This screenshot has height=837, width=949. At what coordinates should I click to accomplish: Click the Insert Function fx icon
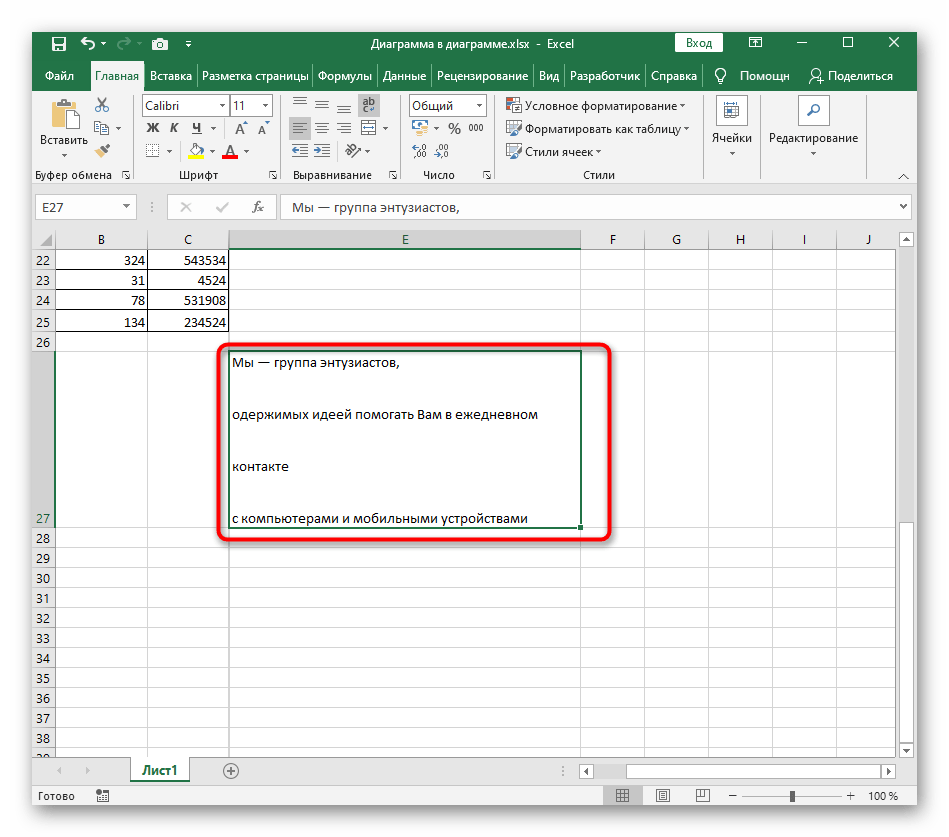point(257,207)
